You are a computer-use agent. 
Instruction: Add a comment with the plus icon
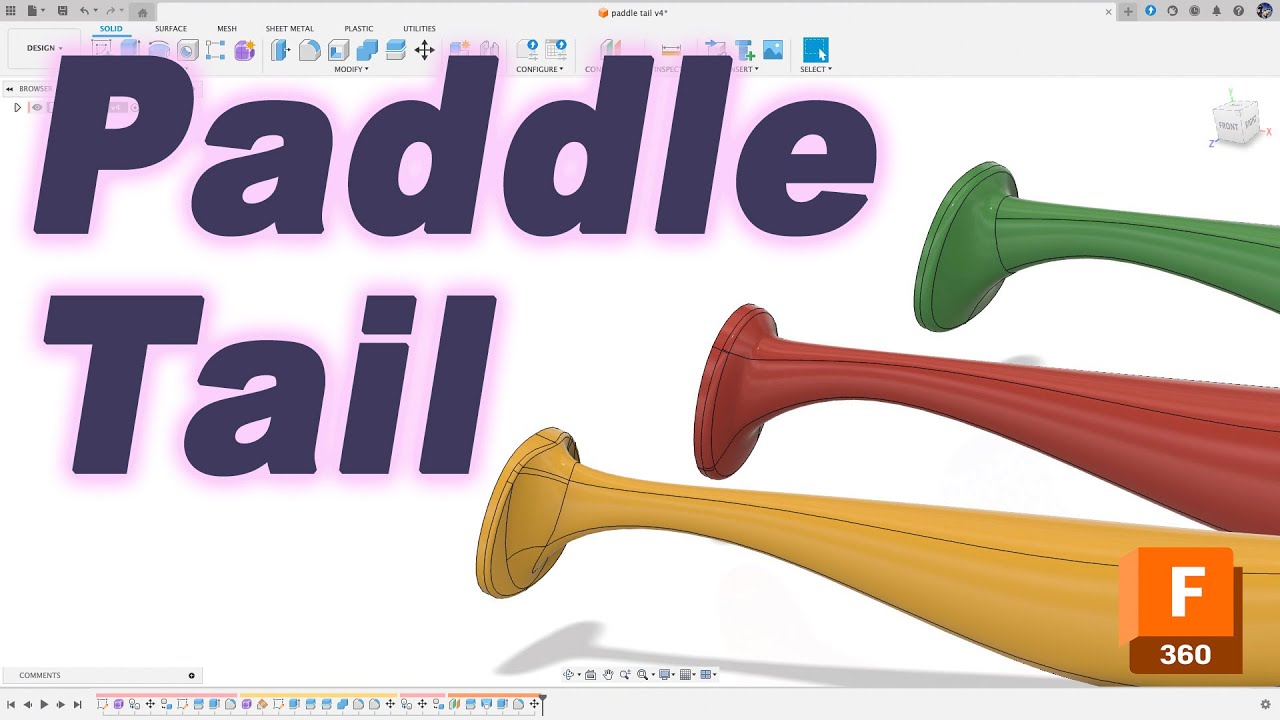tap(192, 675)
